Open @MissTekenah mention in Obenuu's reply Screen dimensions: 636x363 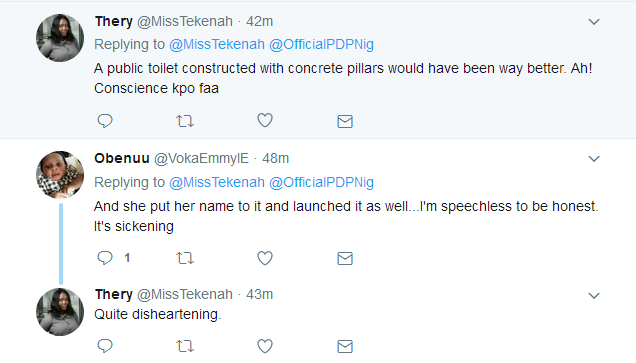[x=217, y=183]
